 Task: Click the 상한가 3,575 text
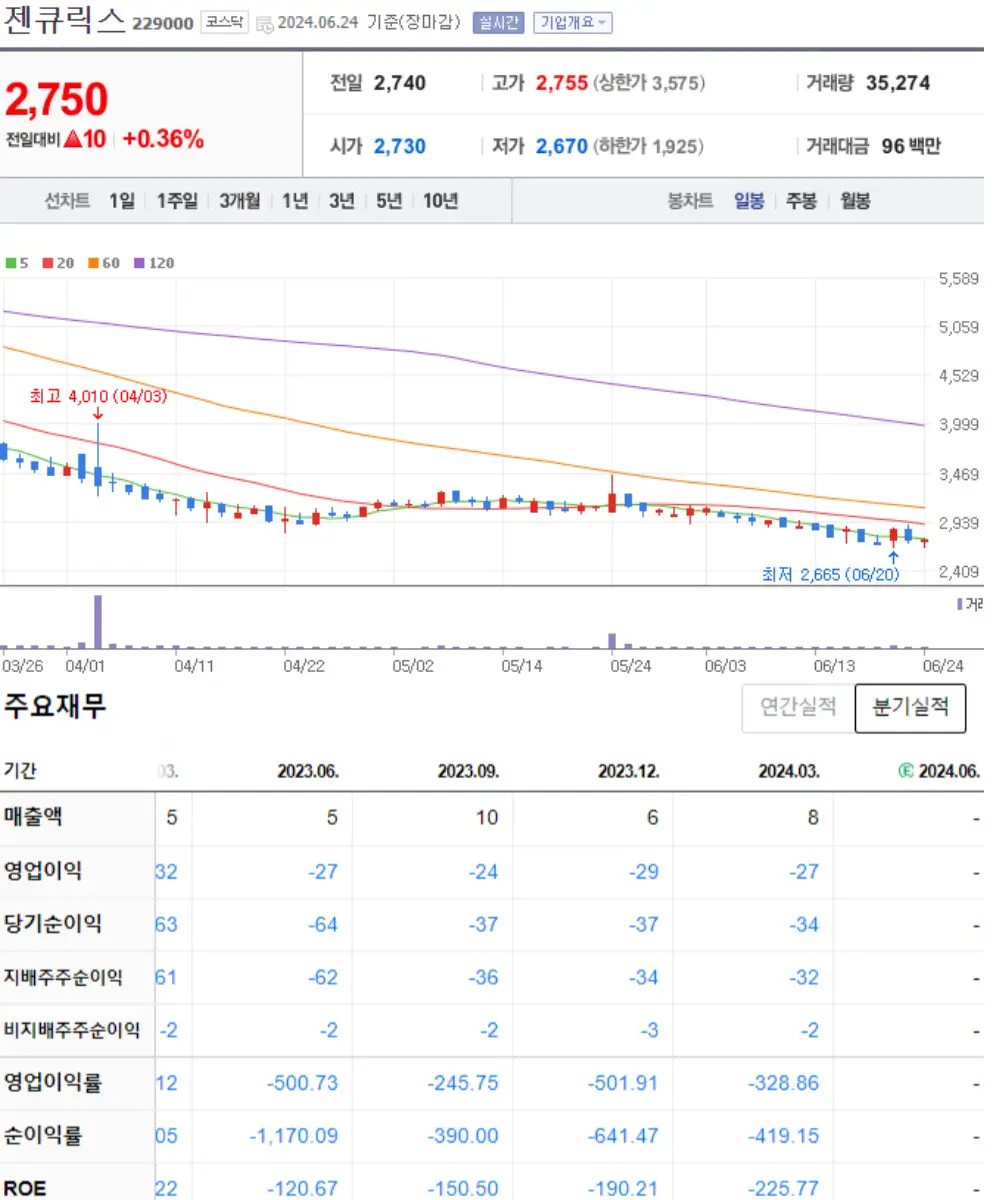(x=650, y=83)
